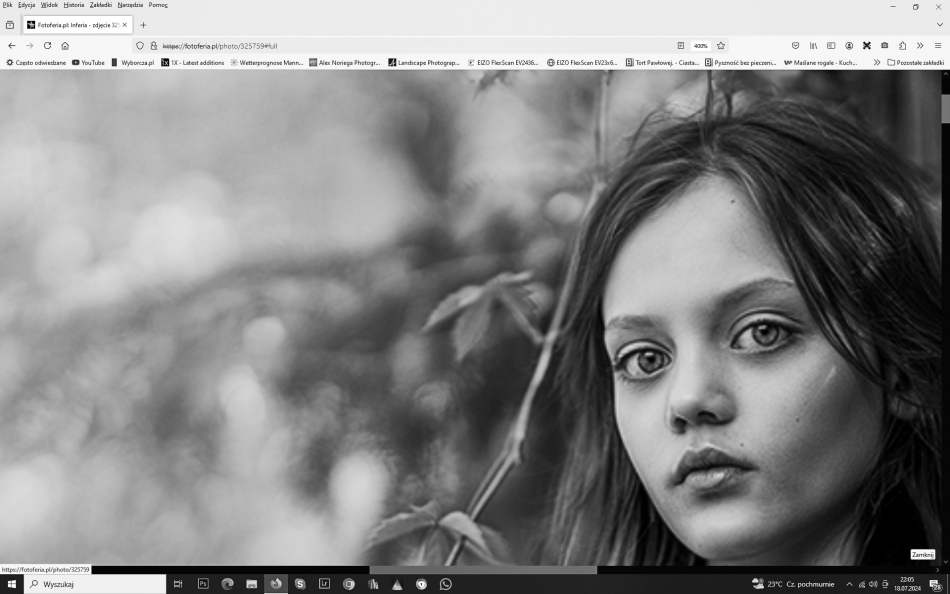Click the horizontal scrollbar thumb

483,570
